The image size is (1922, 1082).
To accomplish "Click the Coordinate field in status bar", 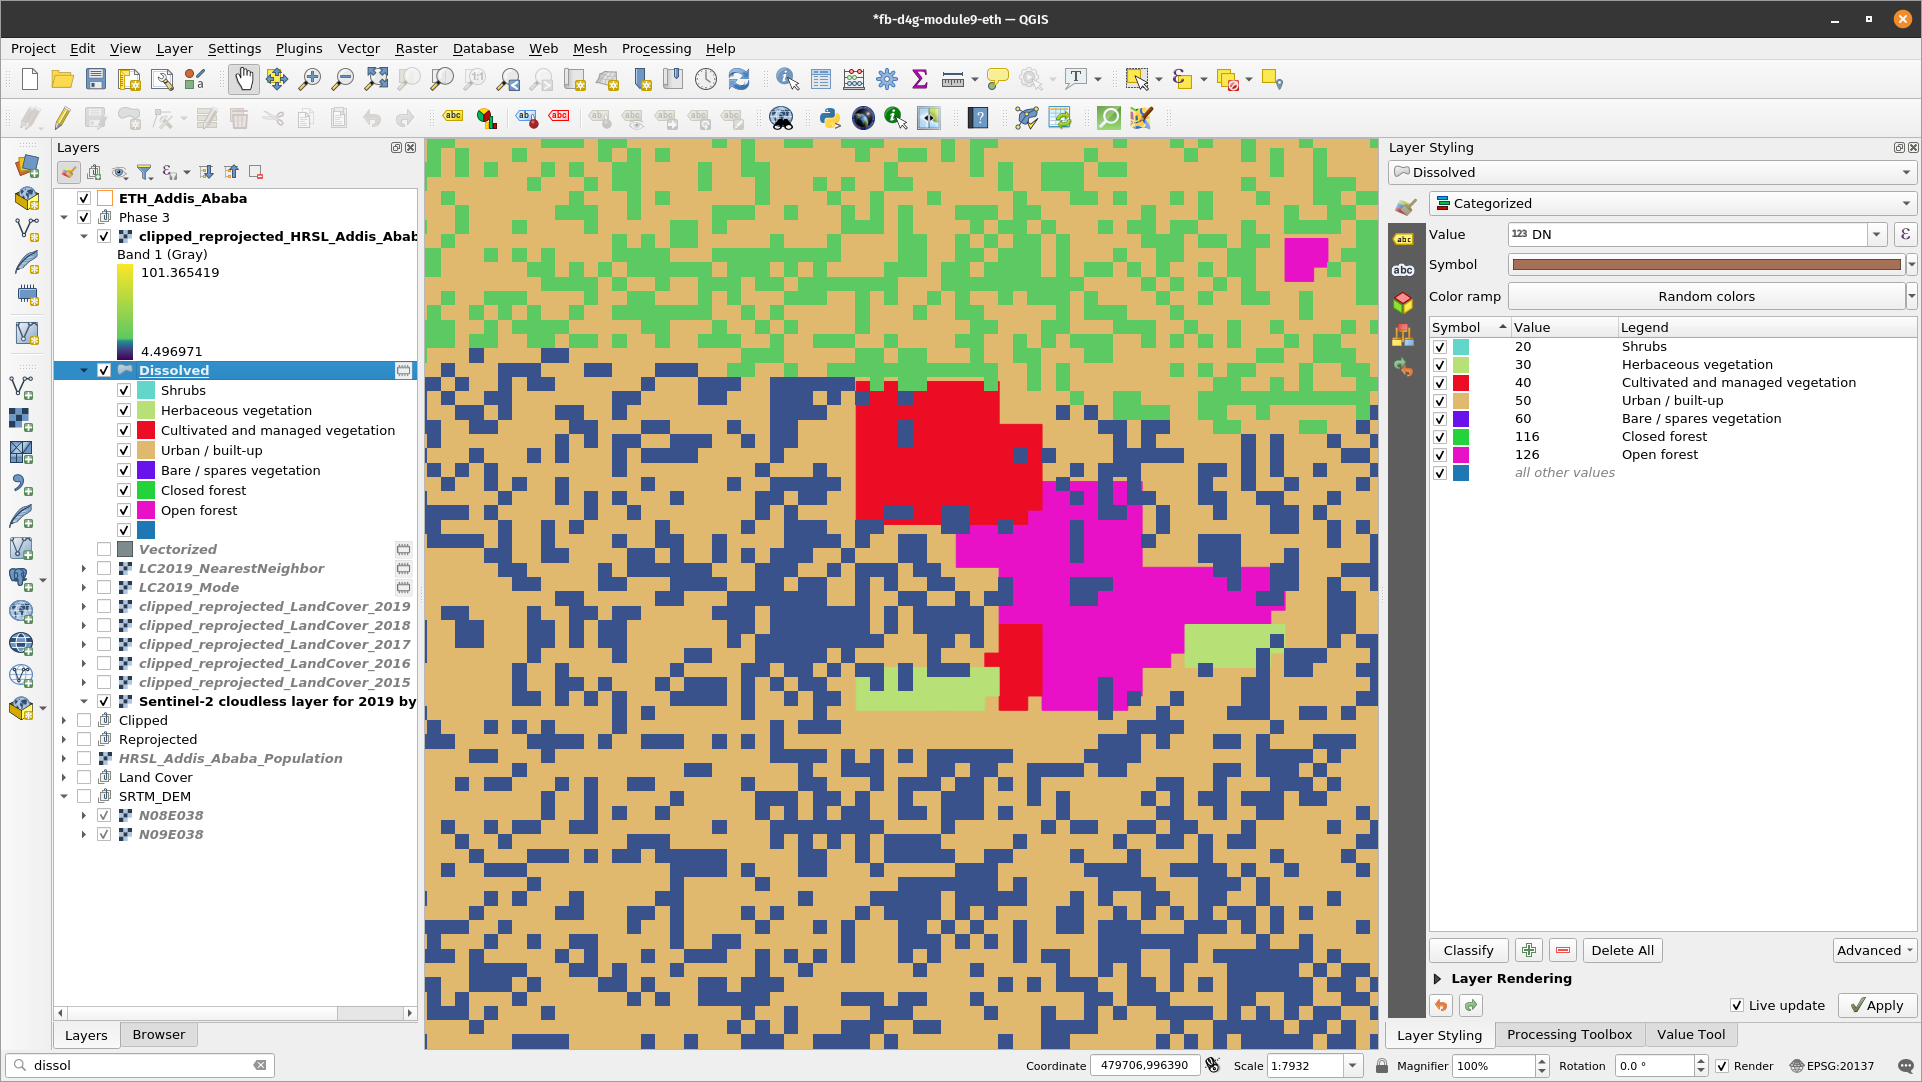I will click(x=1144, y=1066).
